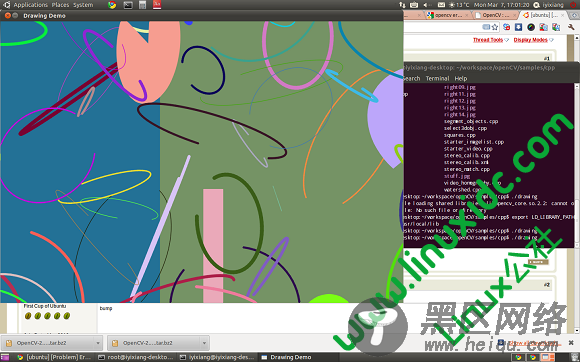Screen dimensions: 580x362
Task: Show the desktop with bottom-left panel icon
Action: pyautogui.click(x=4, y=357)
